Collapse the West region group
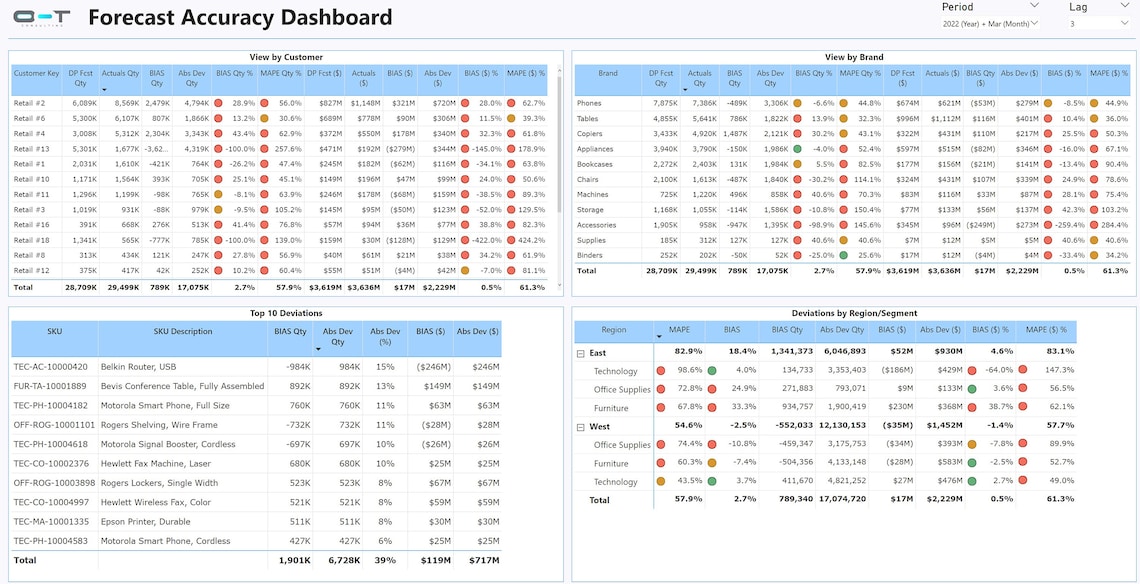This screenshot has width=1140, height=584. tap(581, 426)
